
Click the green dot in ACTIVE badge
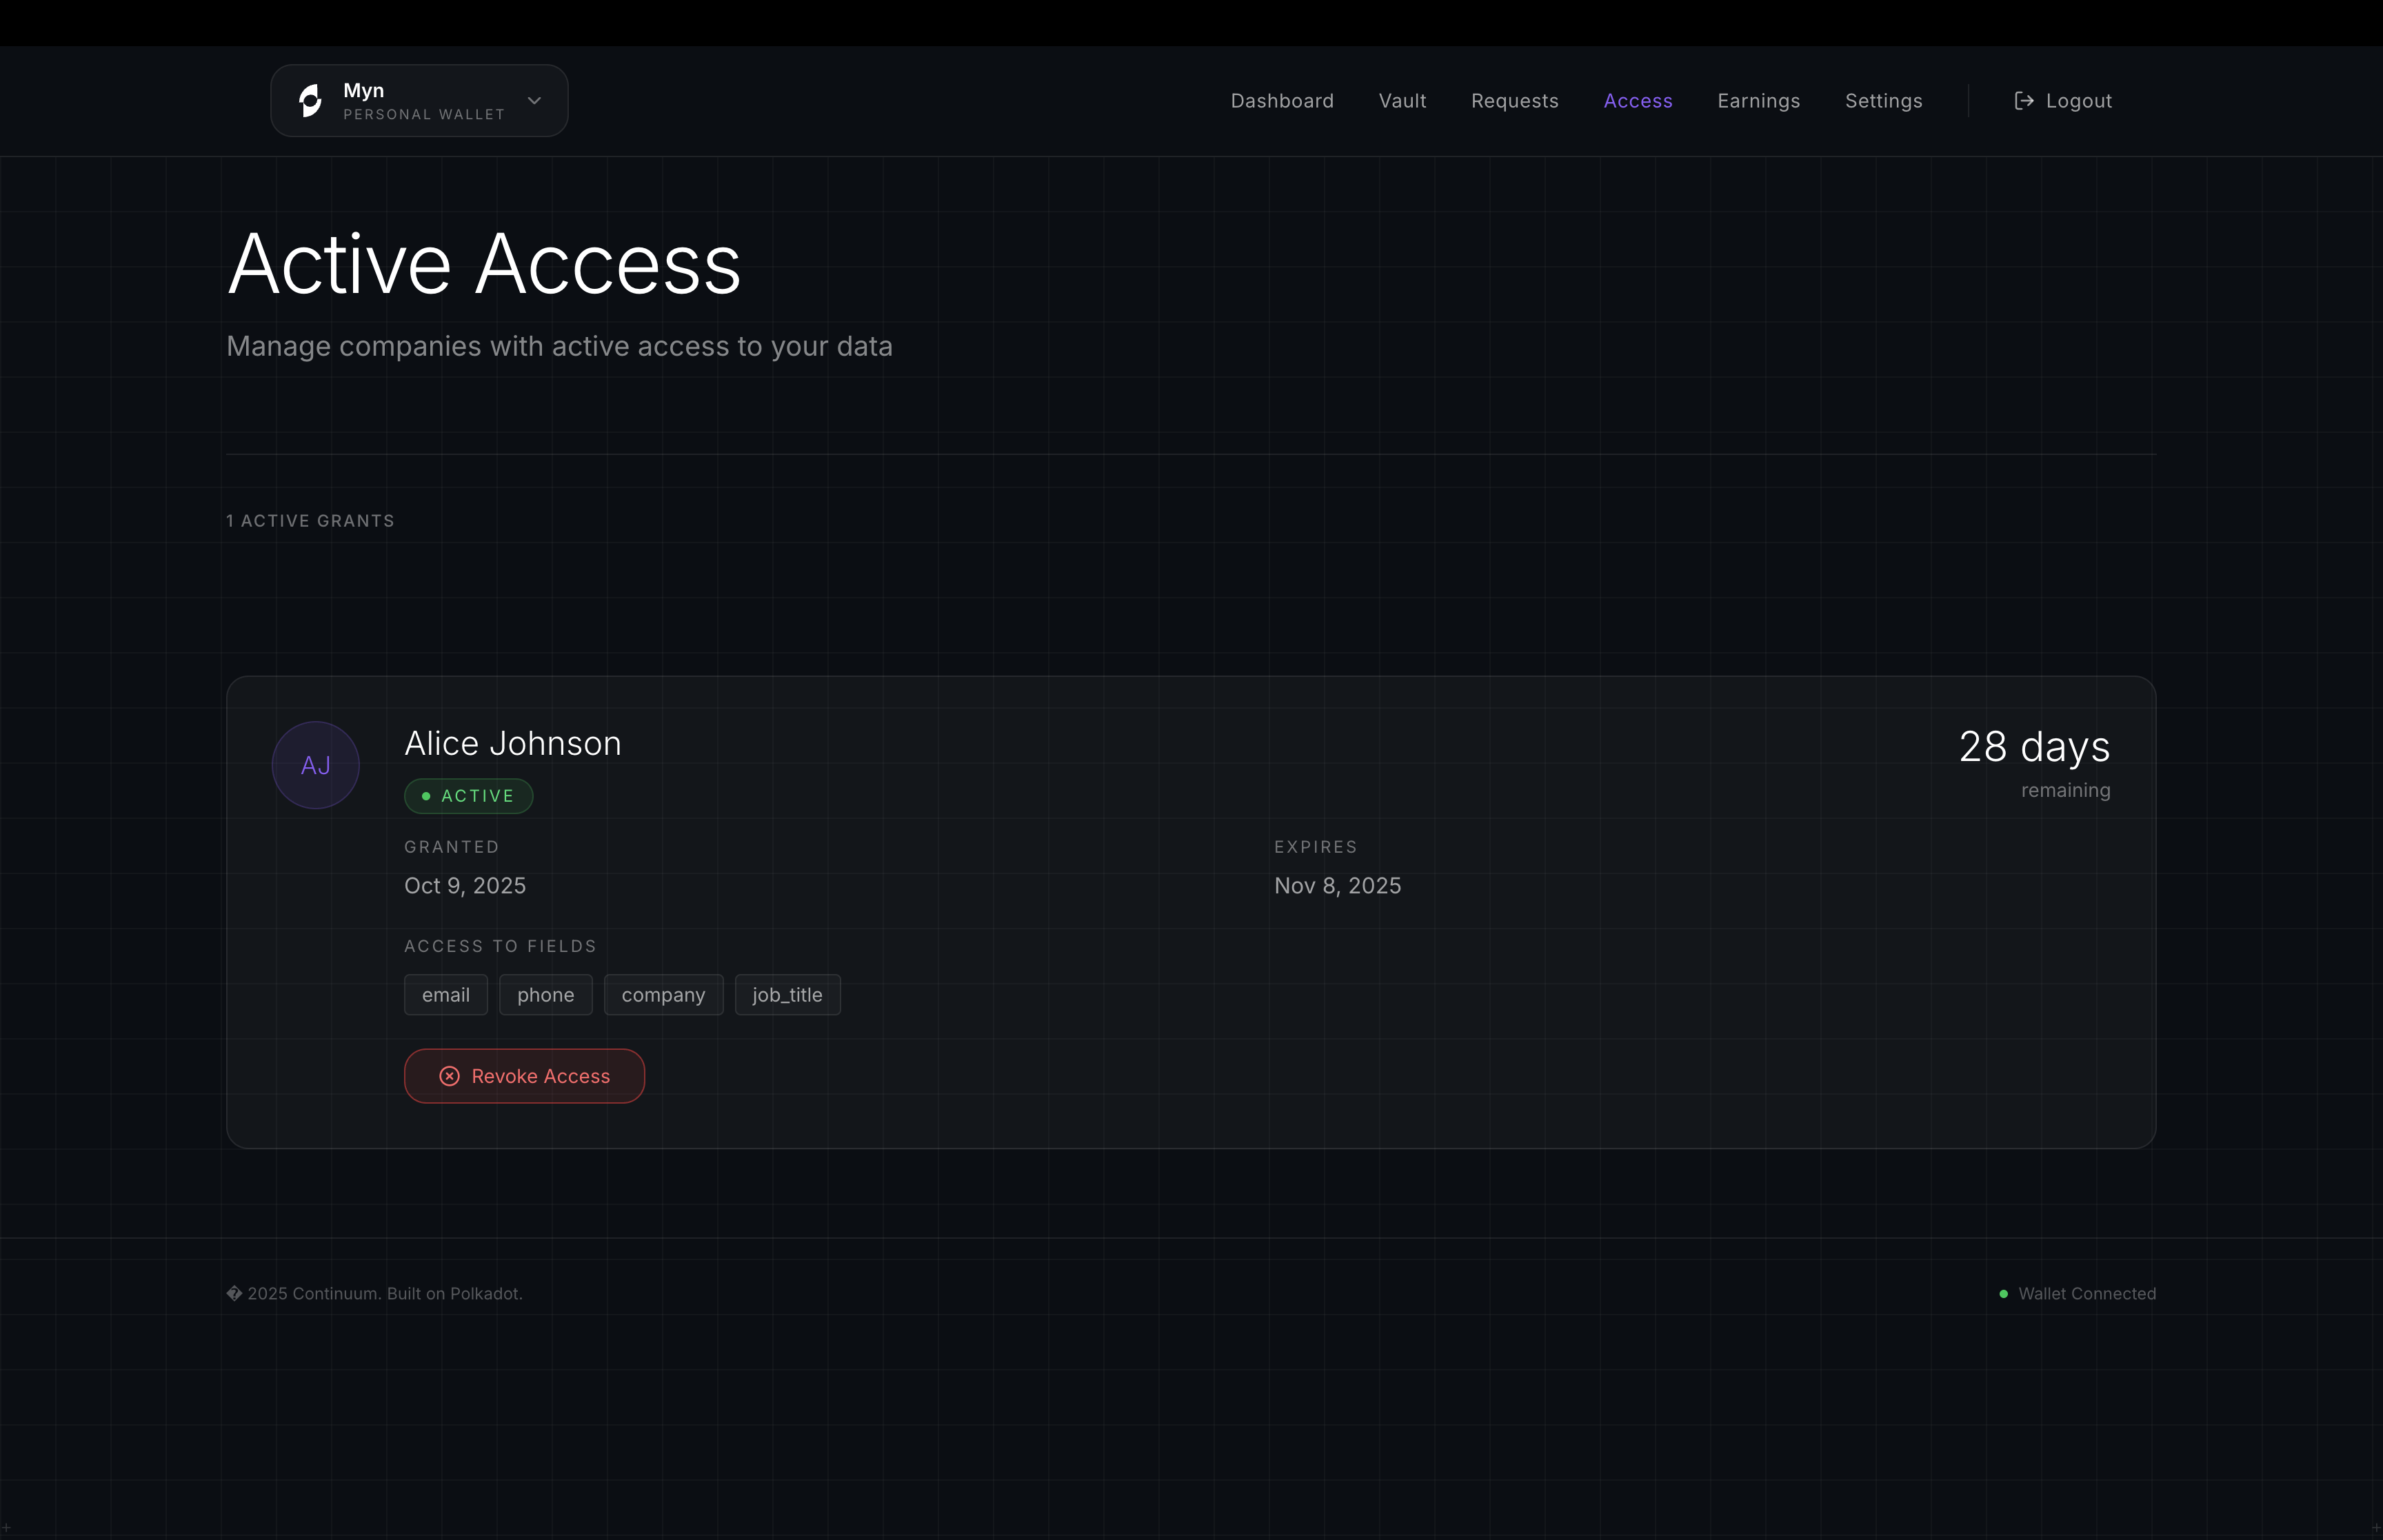426,796
